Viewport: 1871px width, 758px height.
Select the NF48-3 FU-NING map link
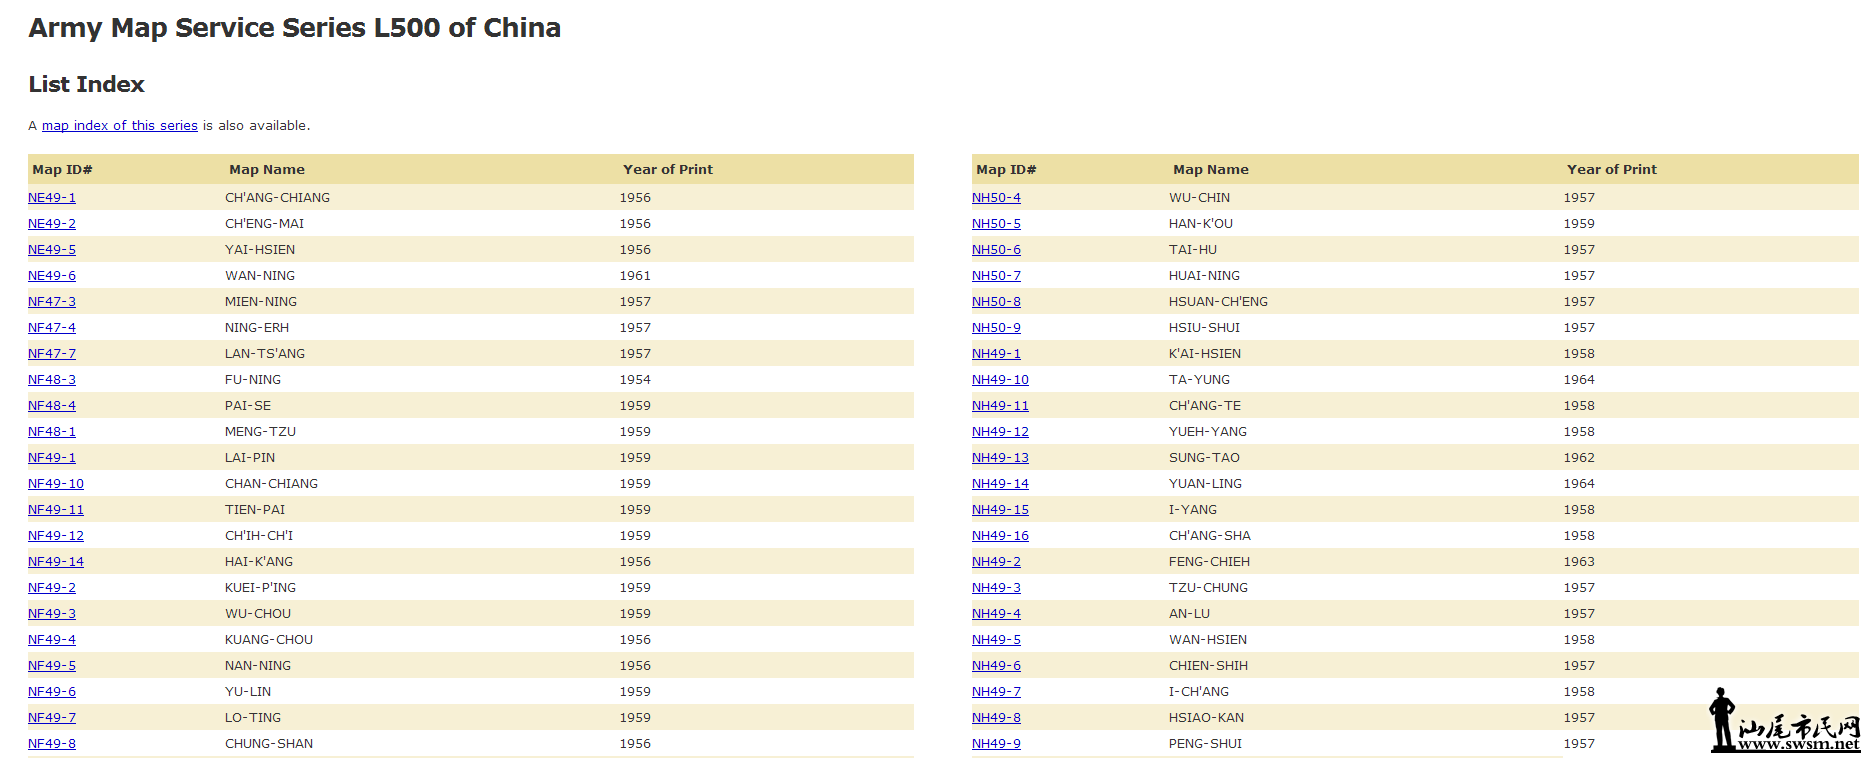click(x=52, y=380)
